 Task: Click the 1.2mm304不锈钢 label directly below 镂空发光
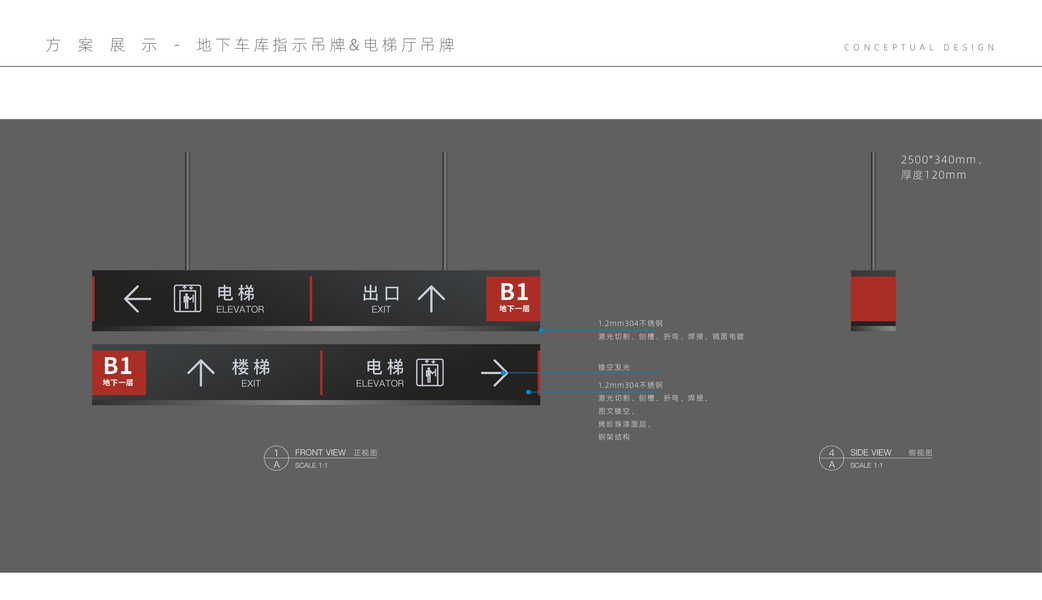pos(630,385)
